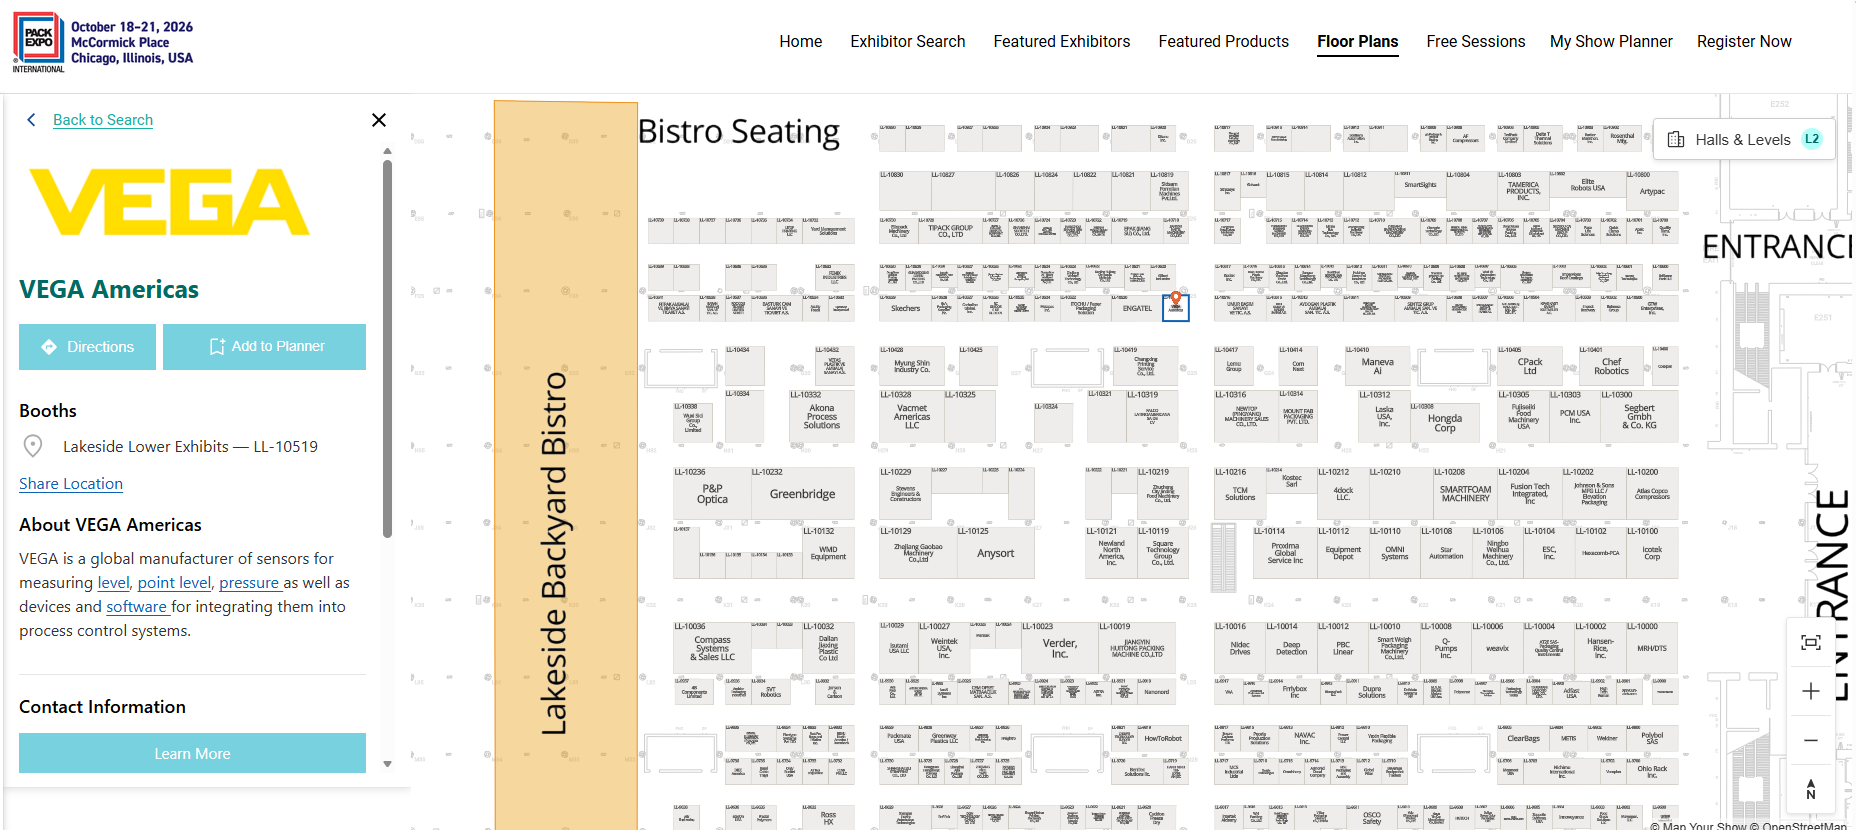This screenshot has width=1856, height=830.
Task: Go to Featured Exhibitors
Action: 1062,42
